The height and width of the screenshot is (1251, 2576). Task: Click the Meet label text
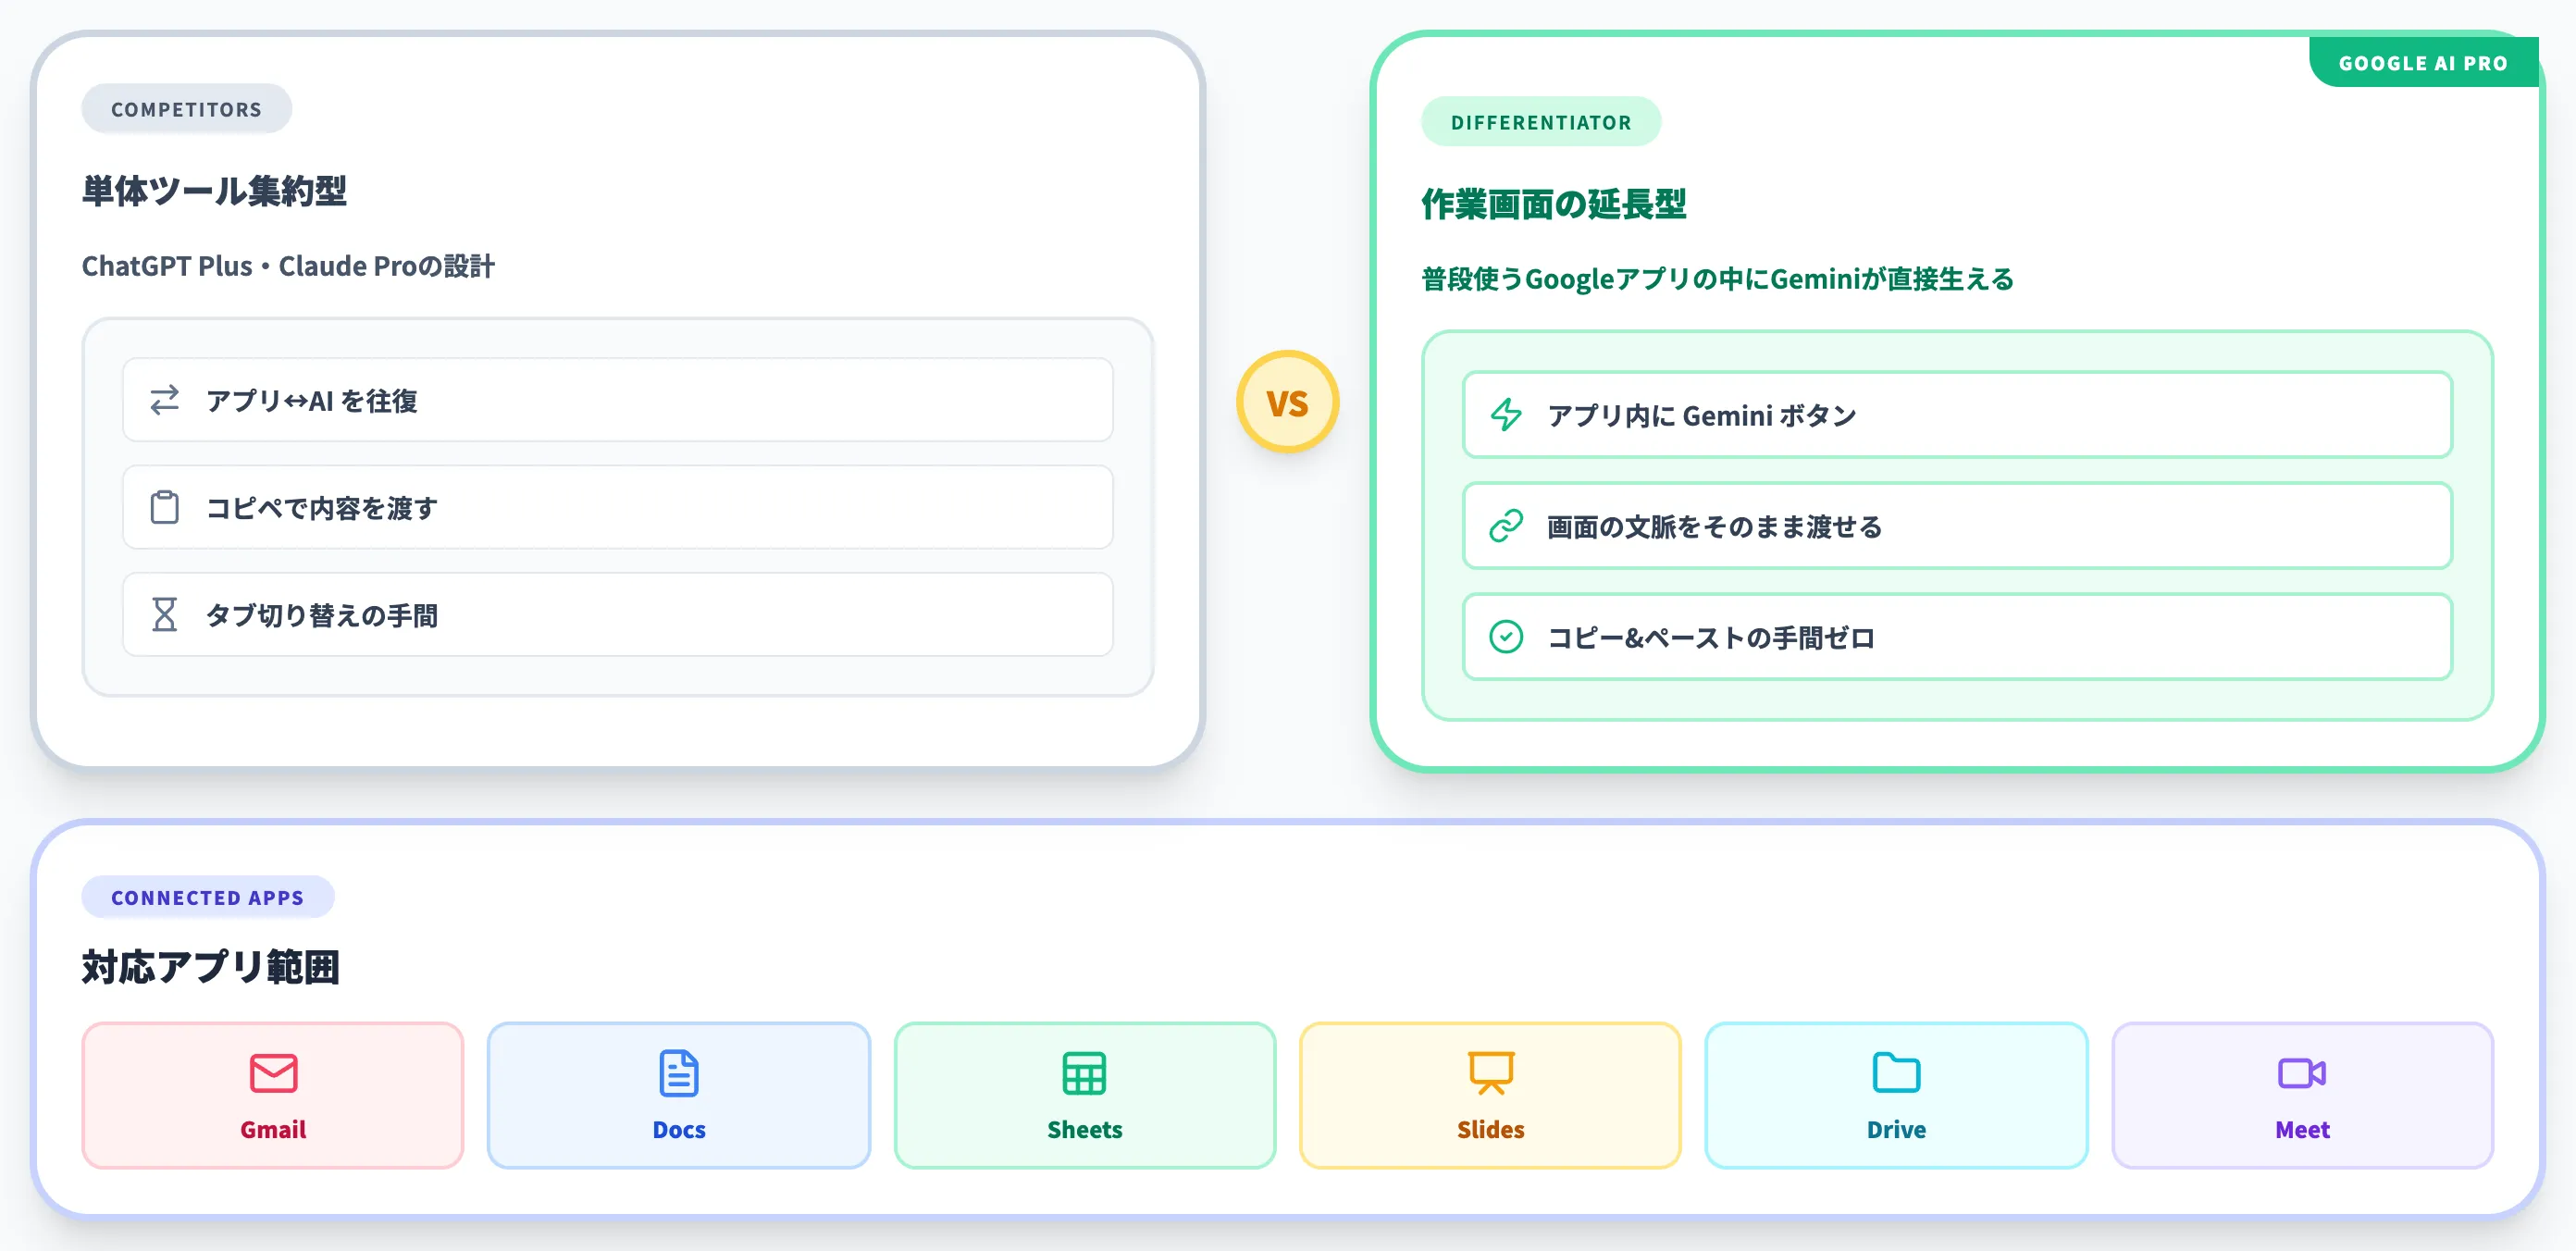coord(2302,1130)
